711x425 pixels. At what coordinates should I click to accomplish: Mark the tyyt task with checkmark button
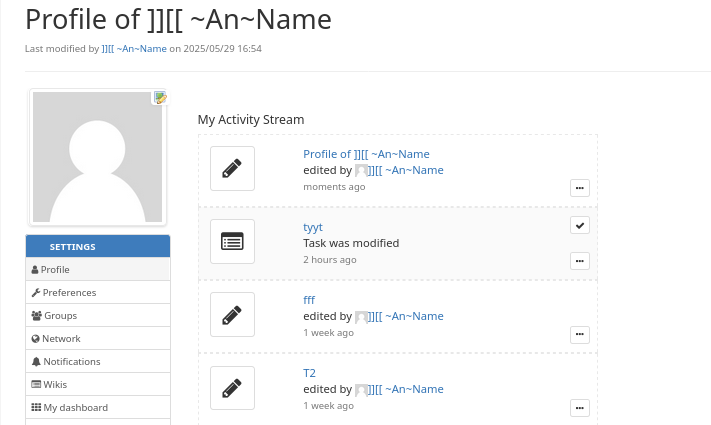(x=580, y=225)
